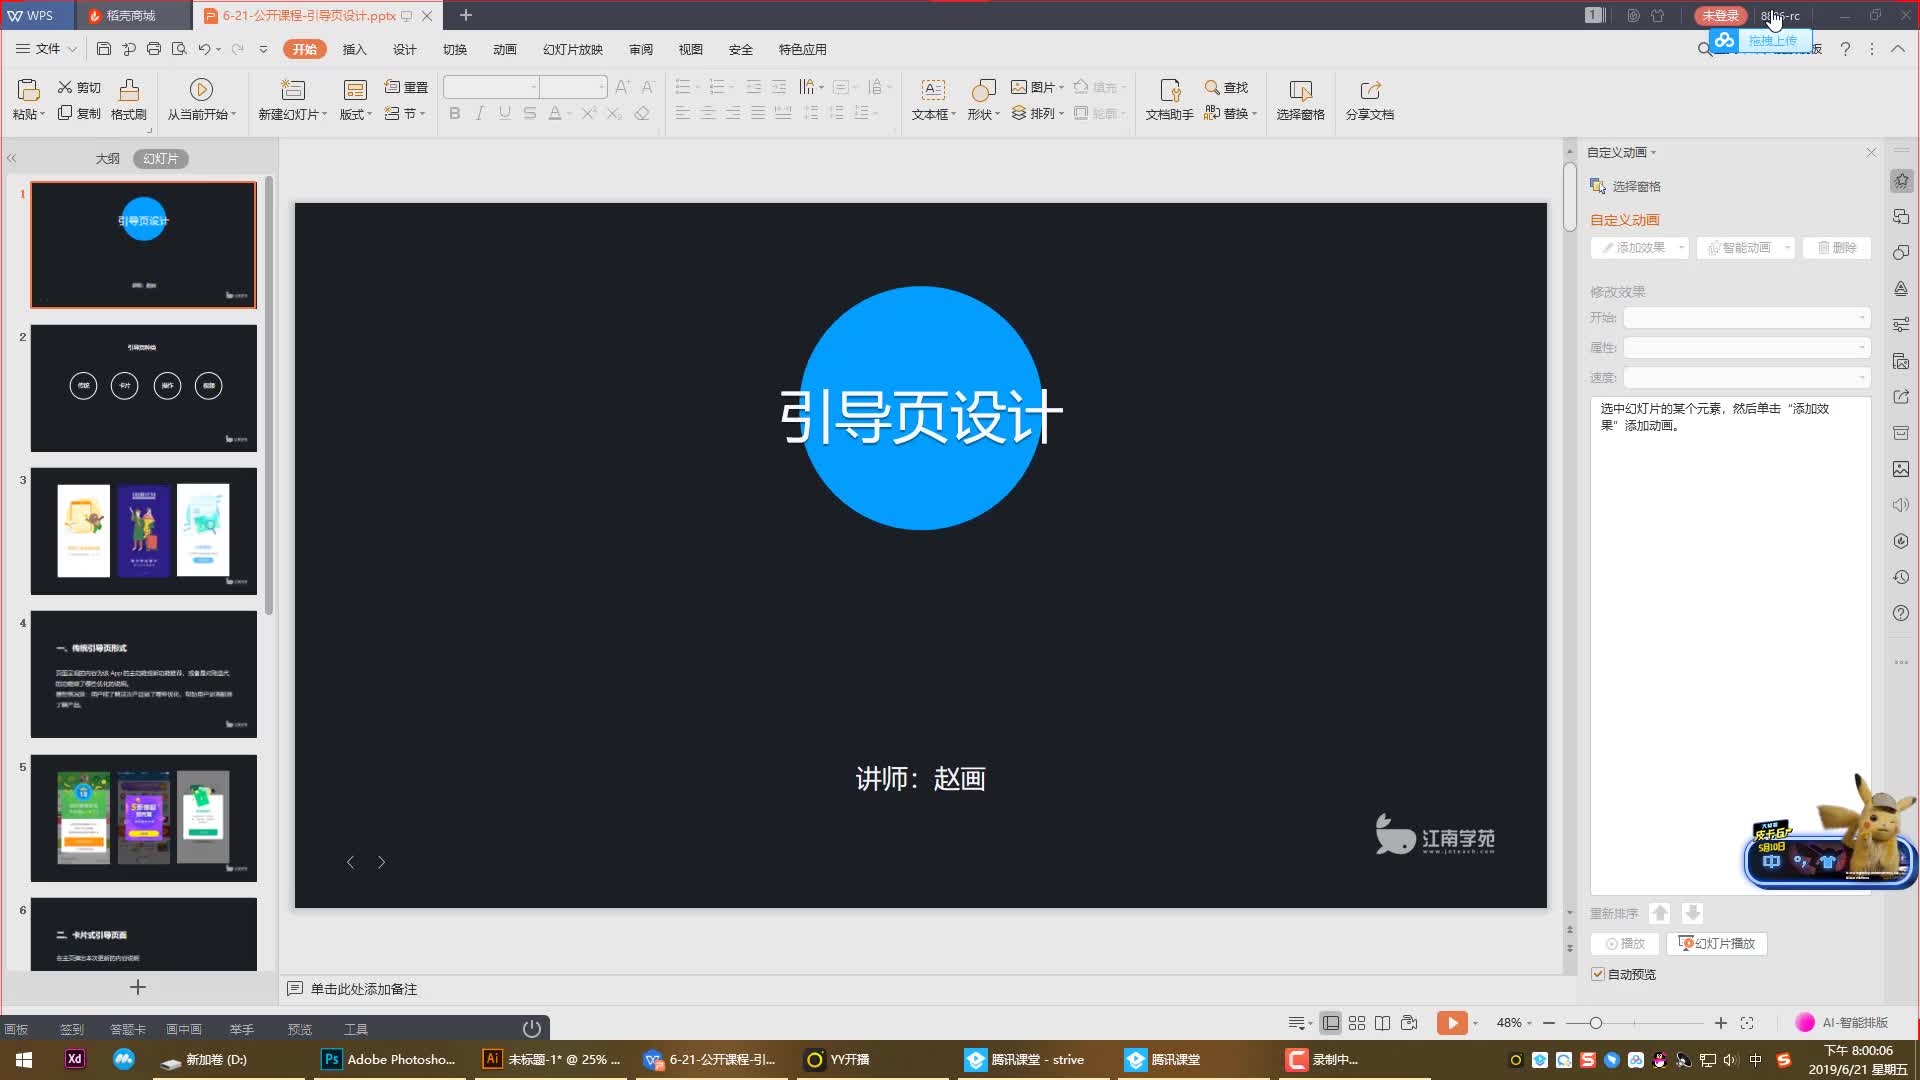Click the 未登录 login button
Screen dimensions: 1920x1080
(1720, 16)
